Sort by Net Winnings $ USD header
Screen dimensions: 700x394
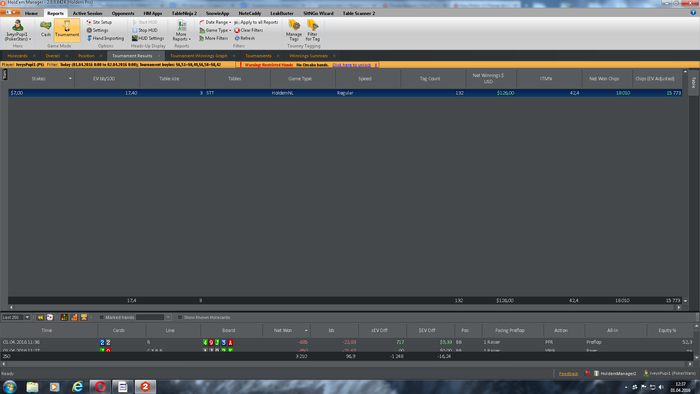(x=491, y=79)
